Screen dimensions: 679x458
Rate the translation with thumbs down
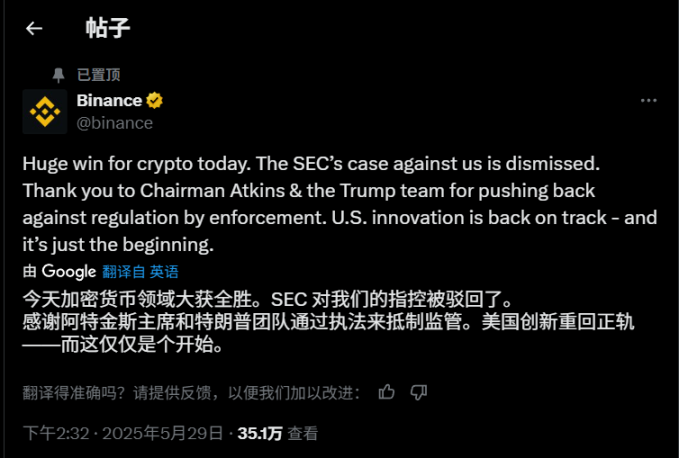click(419, 391)
